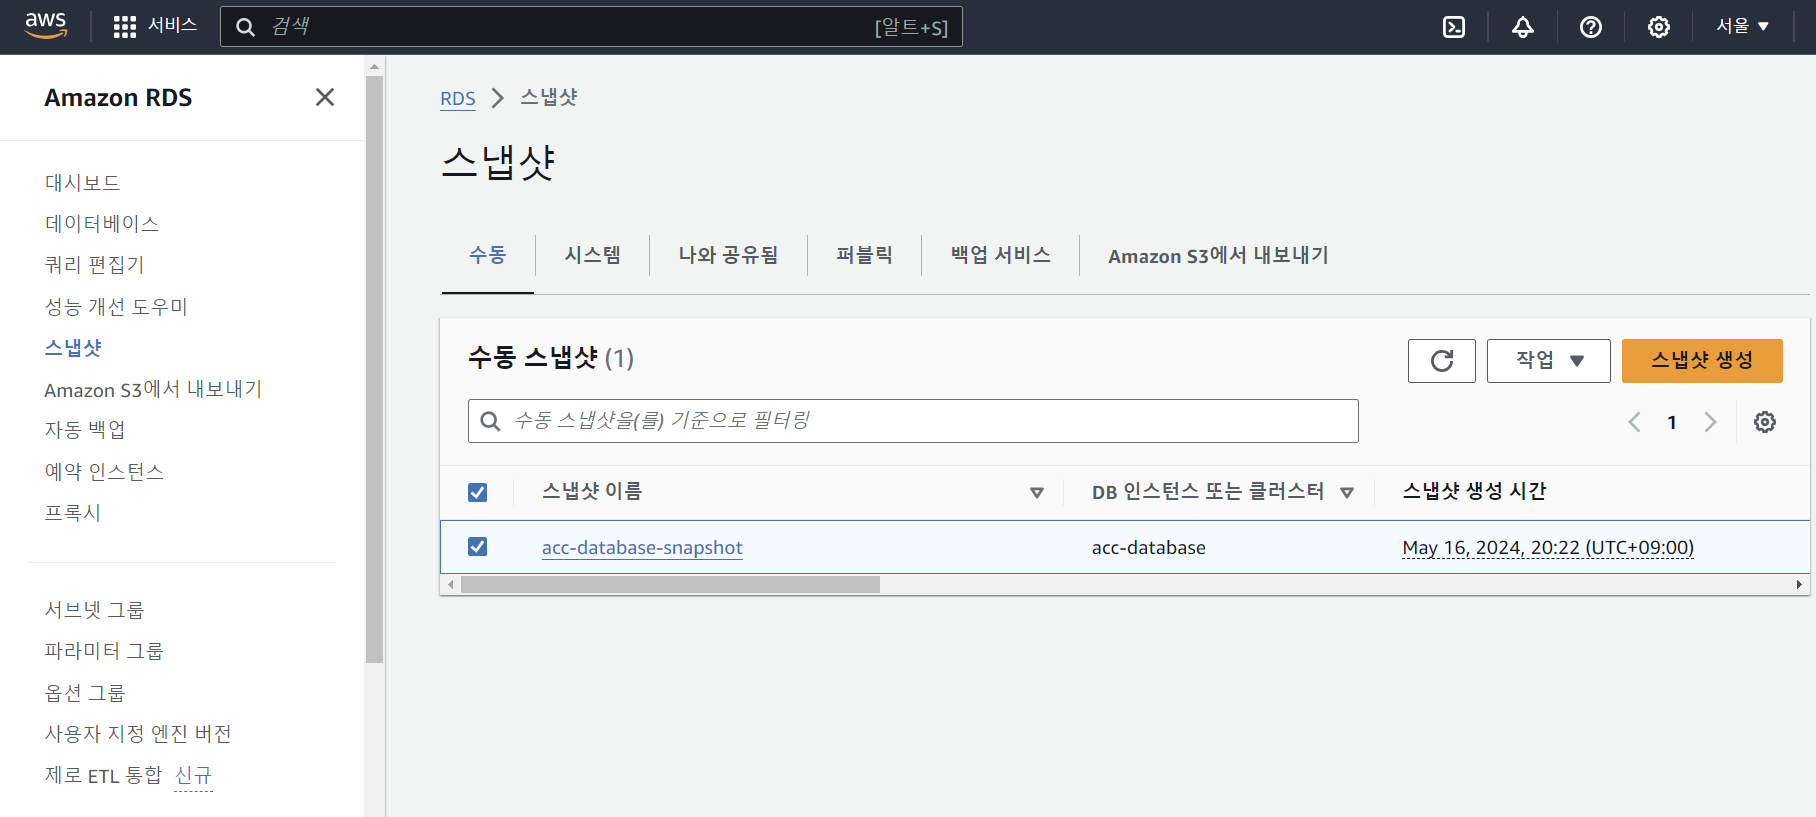Screen dimensions: 1816x817
Task: Click the table scrollbar right arrow
Action: coord(1799,584)
